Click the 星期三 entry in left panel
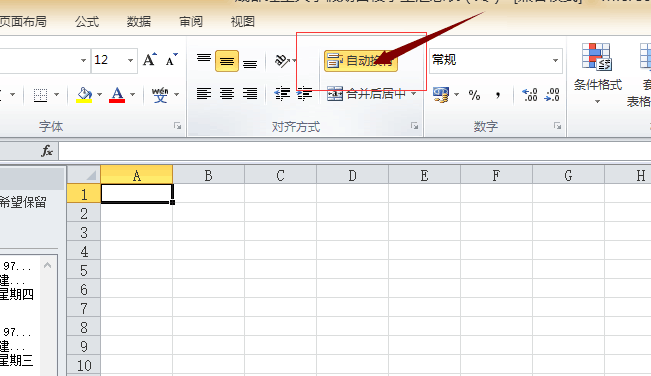The image size is (651, 376). [17, 360]
